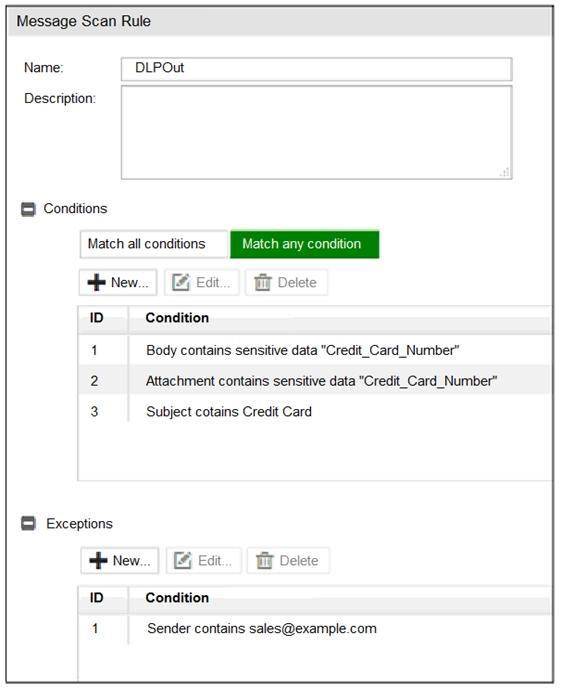This screenshot has width=561, height=690.
Task: Click inside the empty Description text area
Action: click(317, 132)
